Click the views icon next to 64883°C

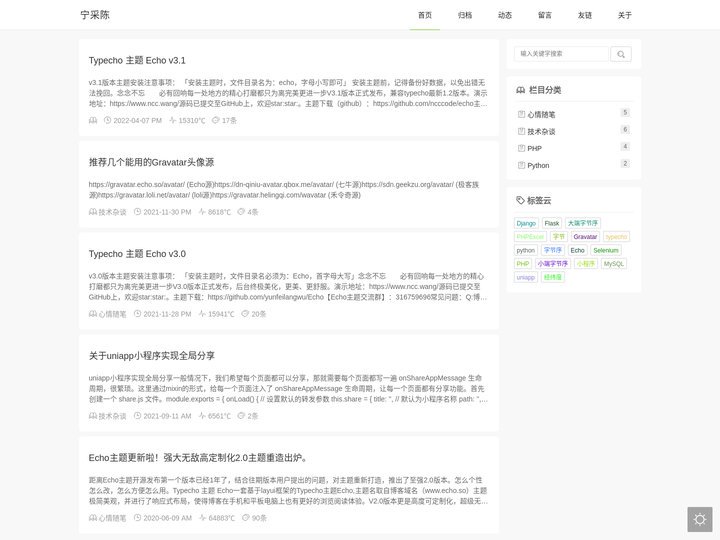(202, 518)
